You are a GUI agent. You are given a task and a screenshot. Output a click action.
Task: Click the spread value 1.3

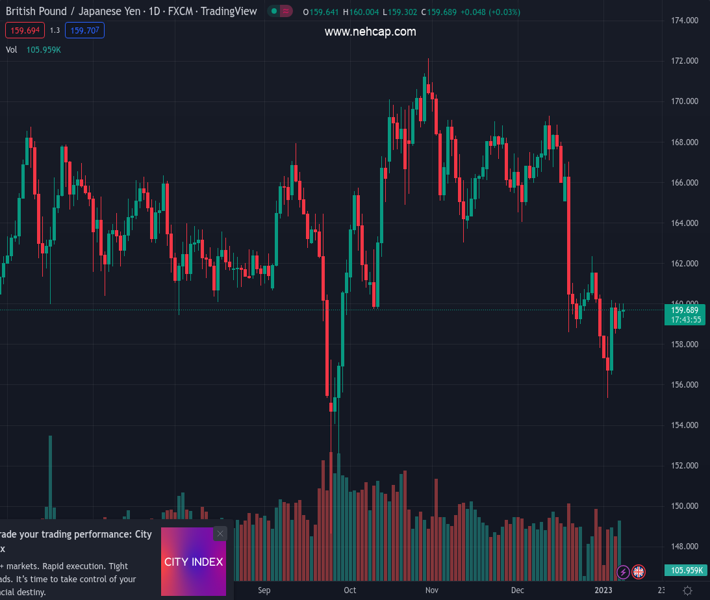click(55, 31)
